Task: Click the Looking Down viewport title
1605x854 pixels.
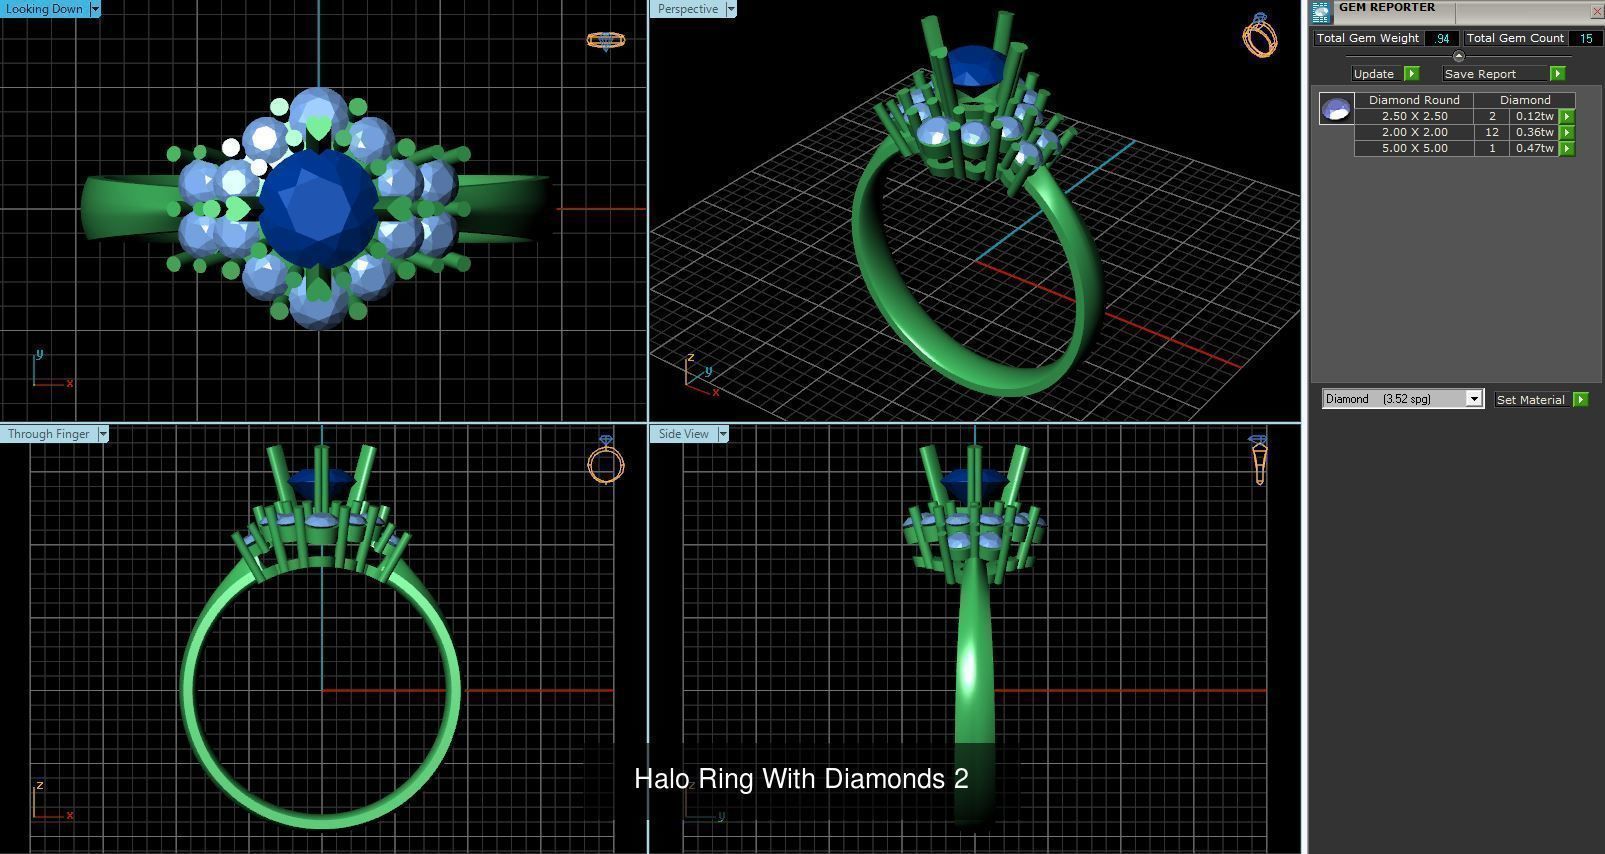Action: pyautogui.click(x=45, y=9)
